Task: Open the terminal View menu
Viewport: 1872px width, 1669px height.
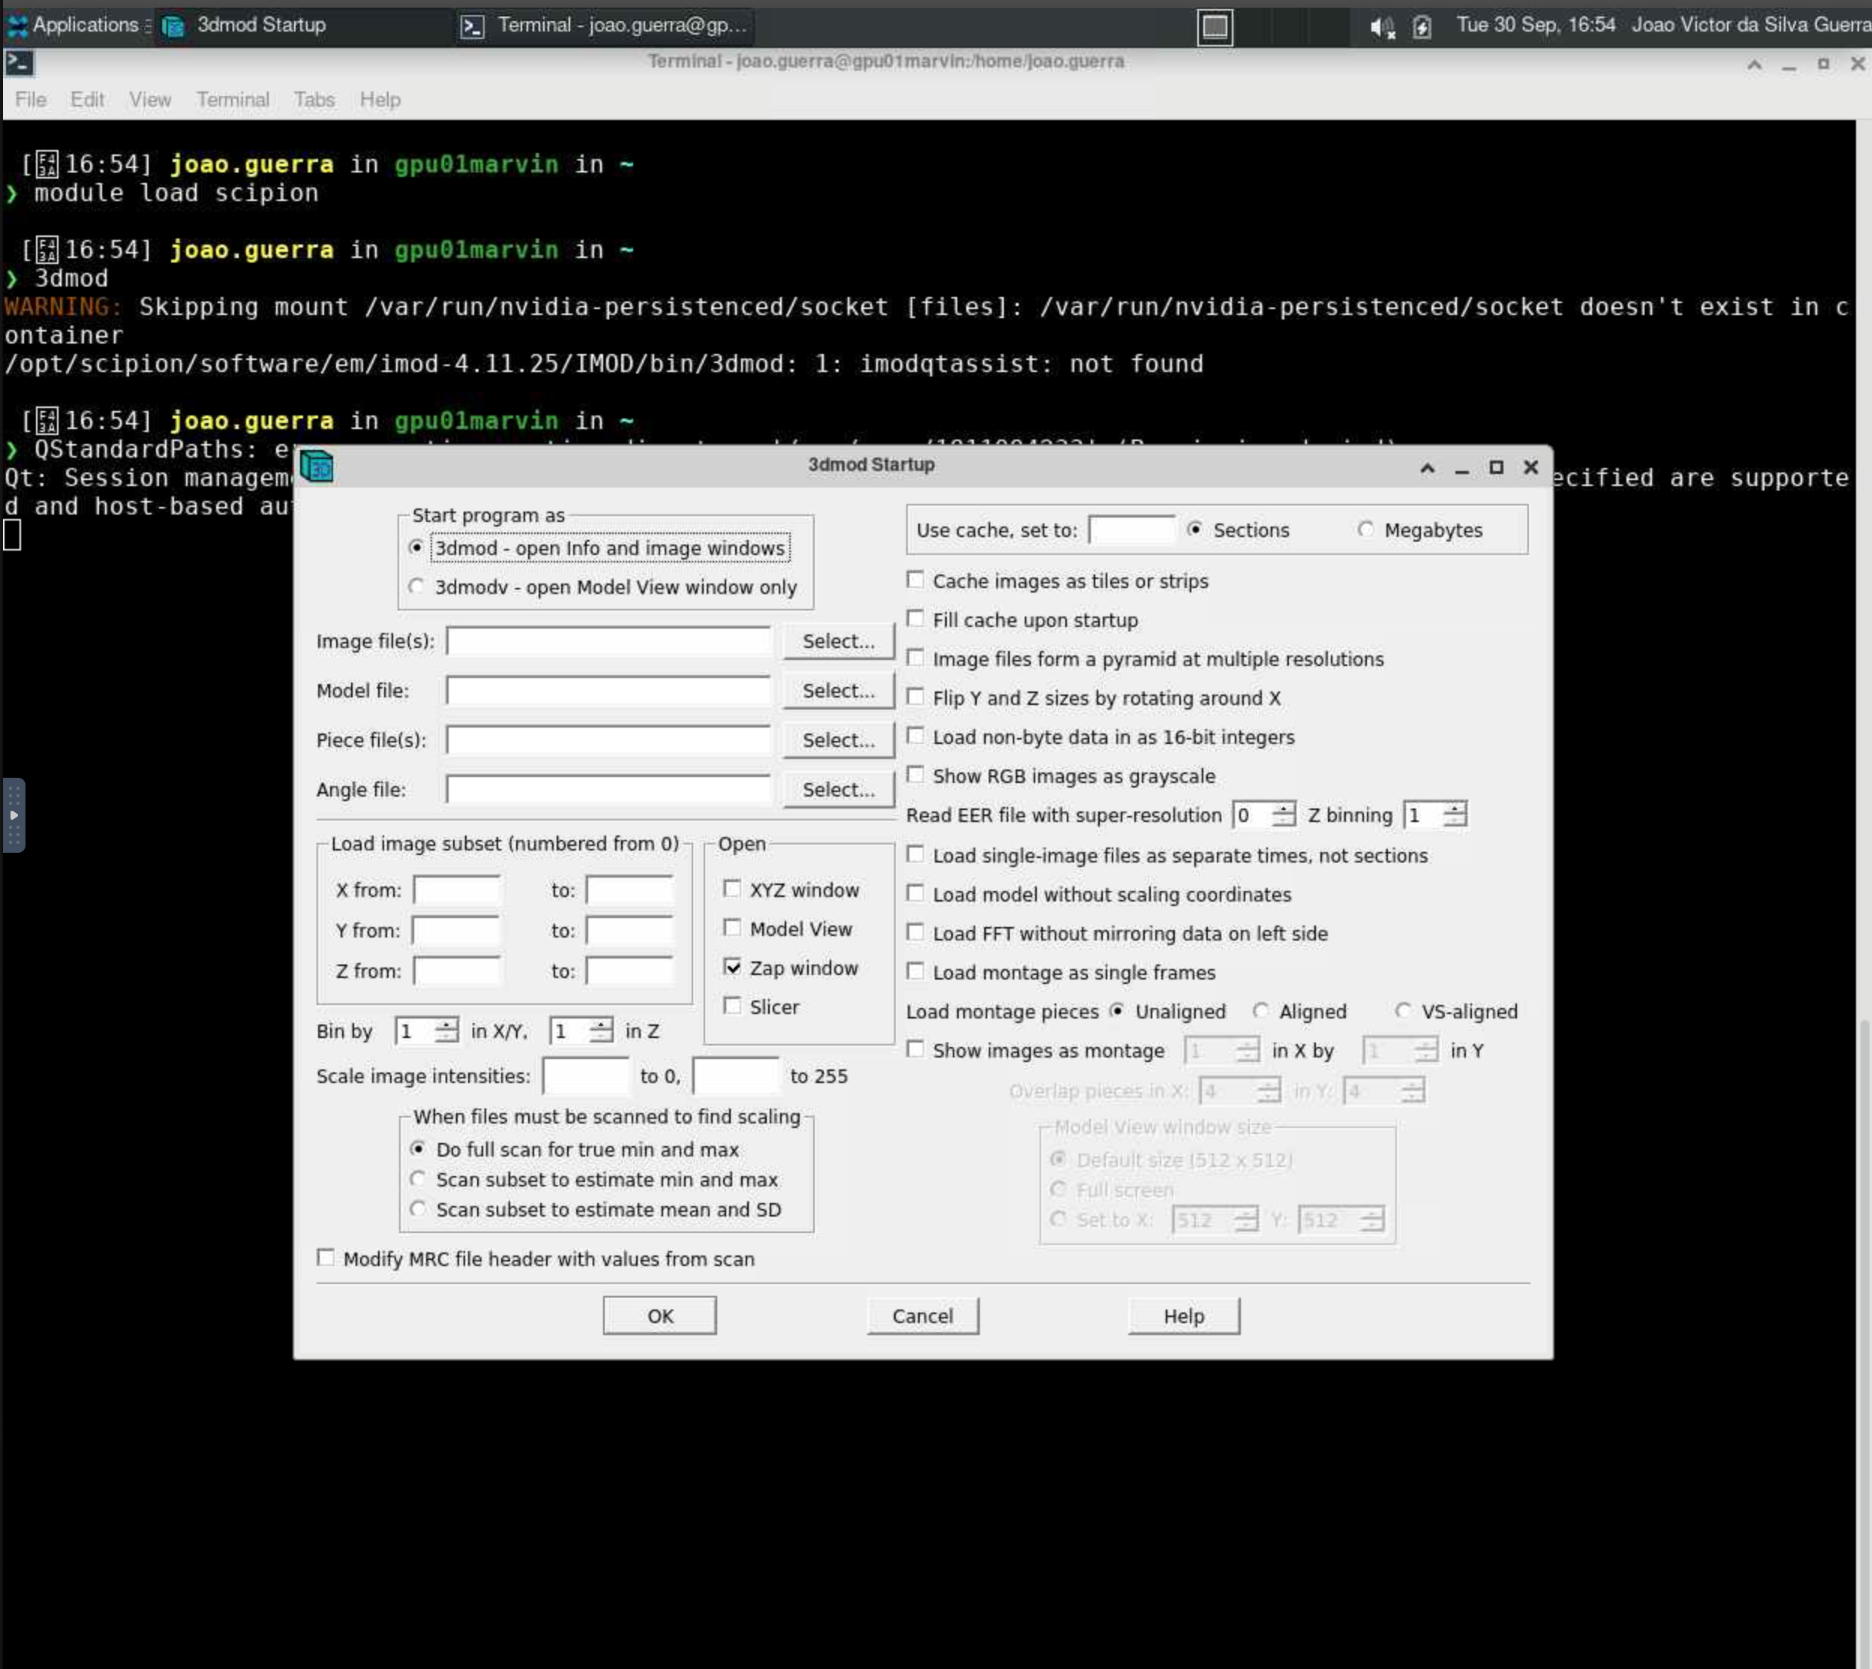Action: (149, 99)
